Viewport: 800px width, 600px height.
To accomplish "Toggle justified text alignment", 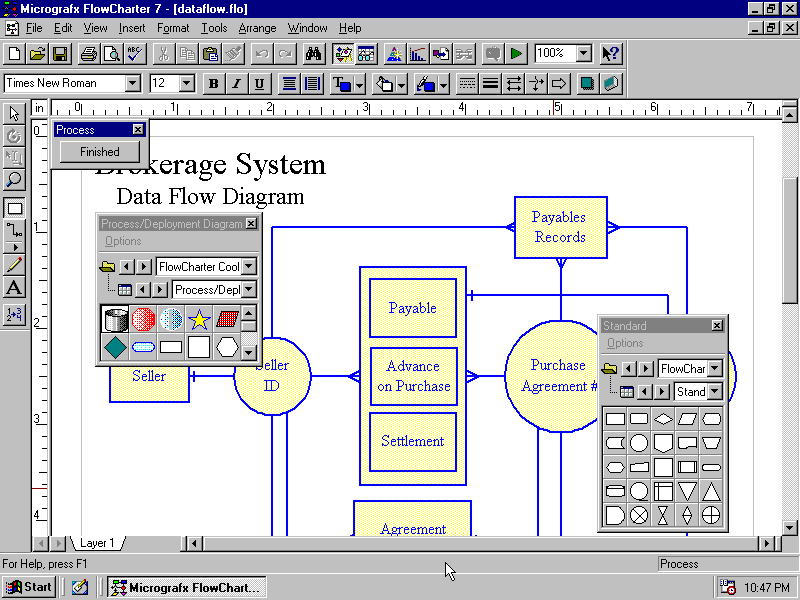I will pyautogui.click(x=312, y=84).
